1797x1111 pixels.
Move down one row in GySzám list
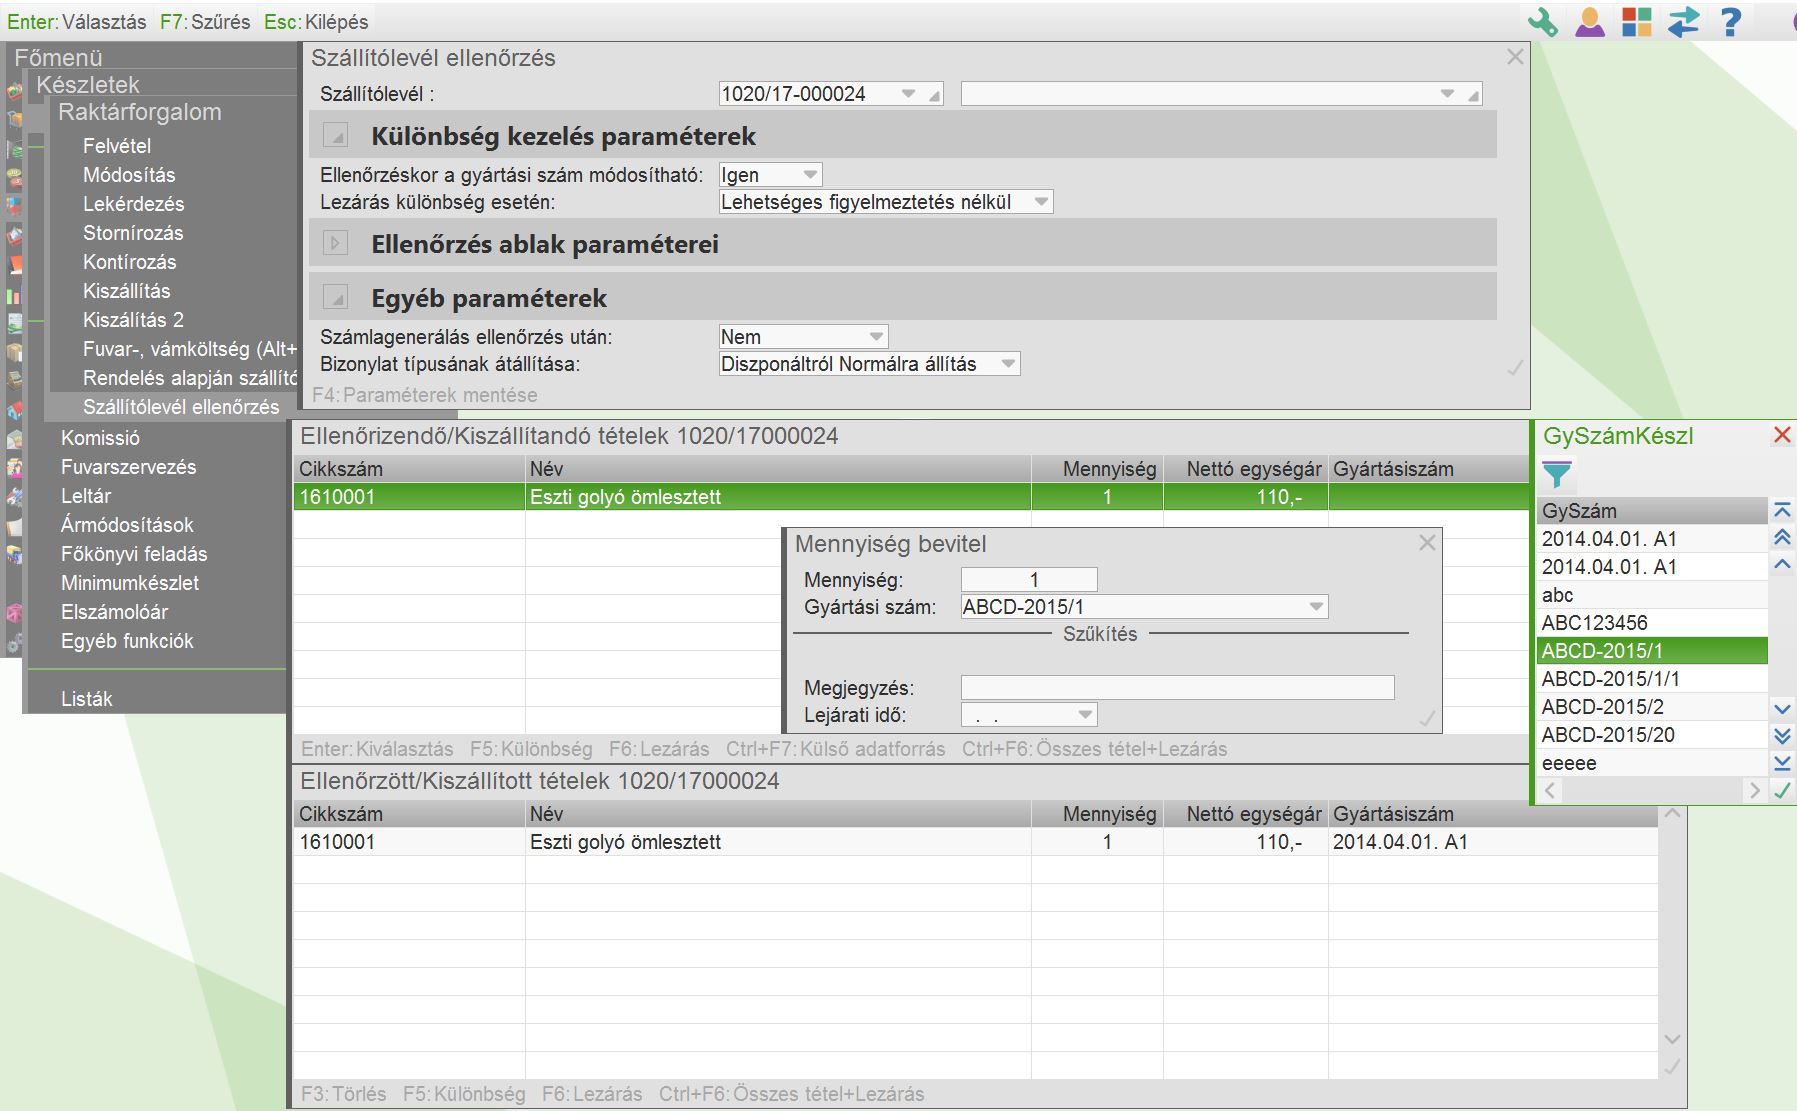[1782, 708]
